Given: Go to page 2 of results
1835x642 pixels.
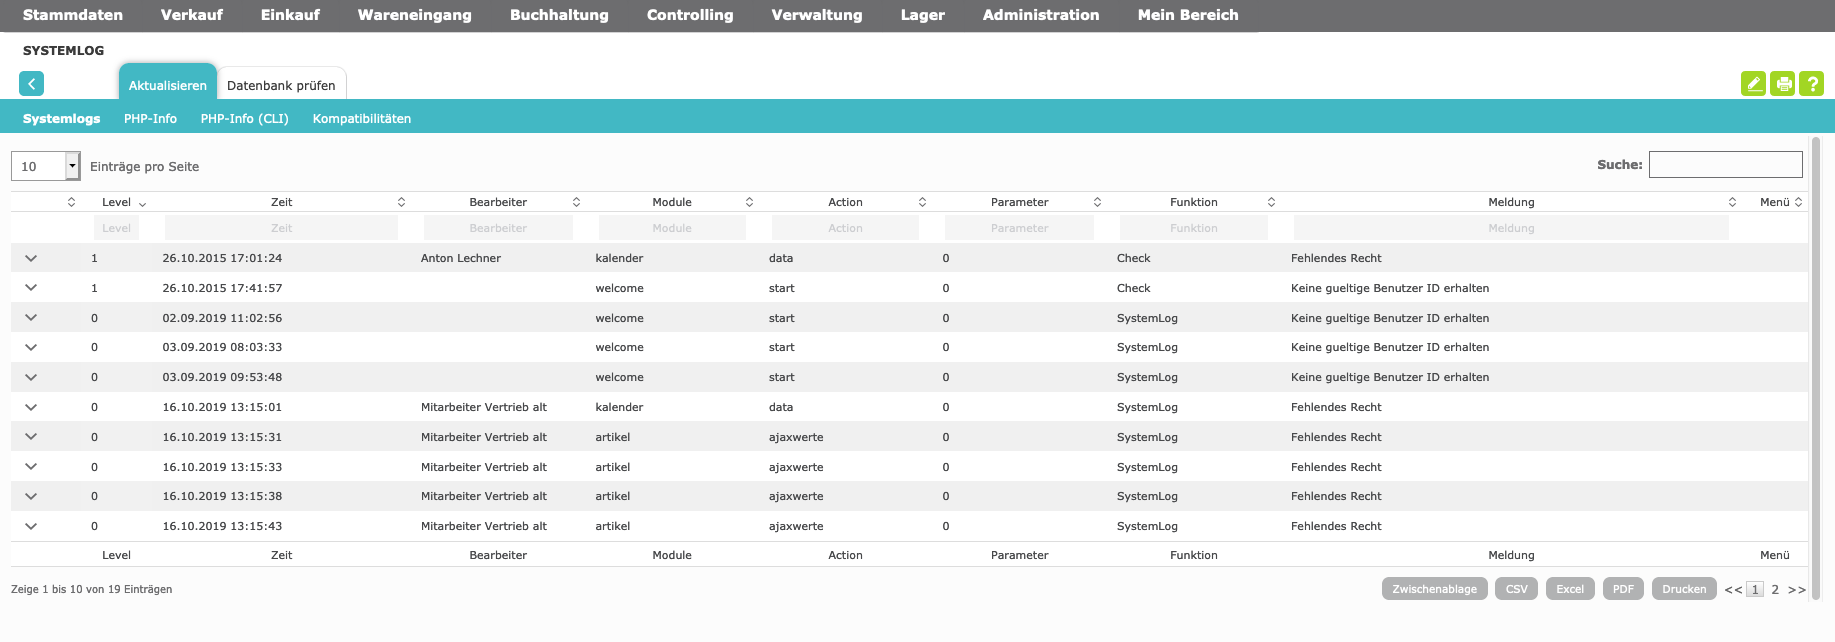Looking at the screenshot, I should (1775, 590).
